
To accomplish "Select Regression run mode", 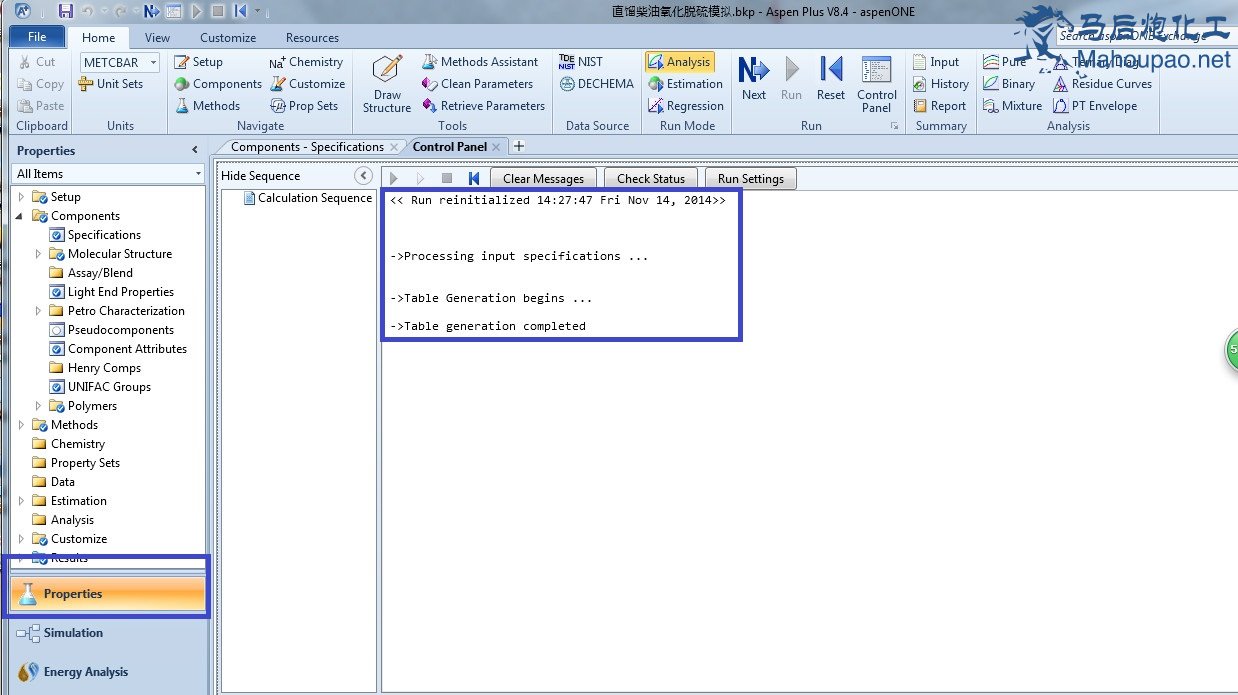I will 685,106.
